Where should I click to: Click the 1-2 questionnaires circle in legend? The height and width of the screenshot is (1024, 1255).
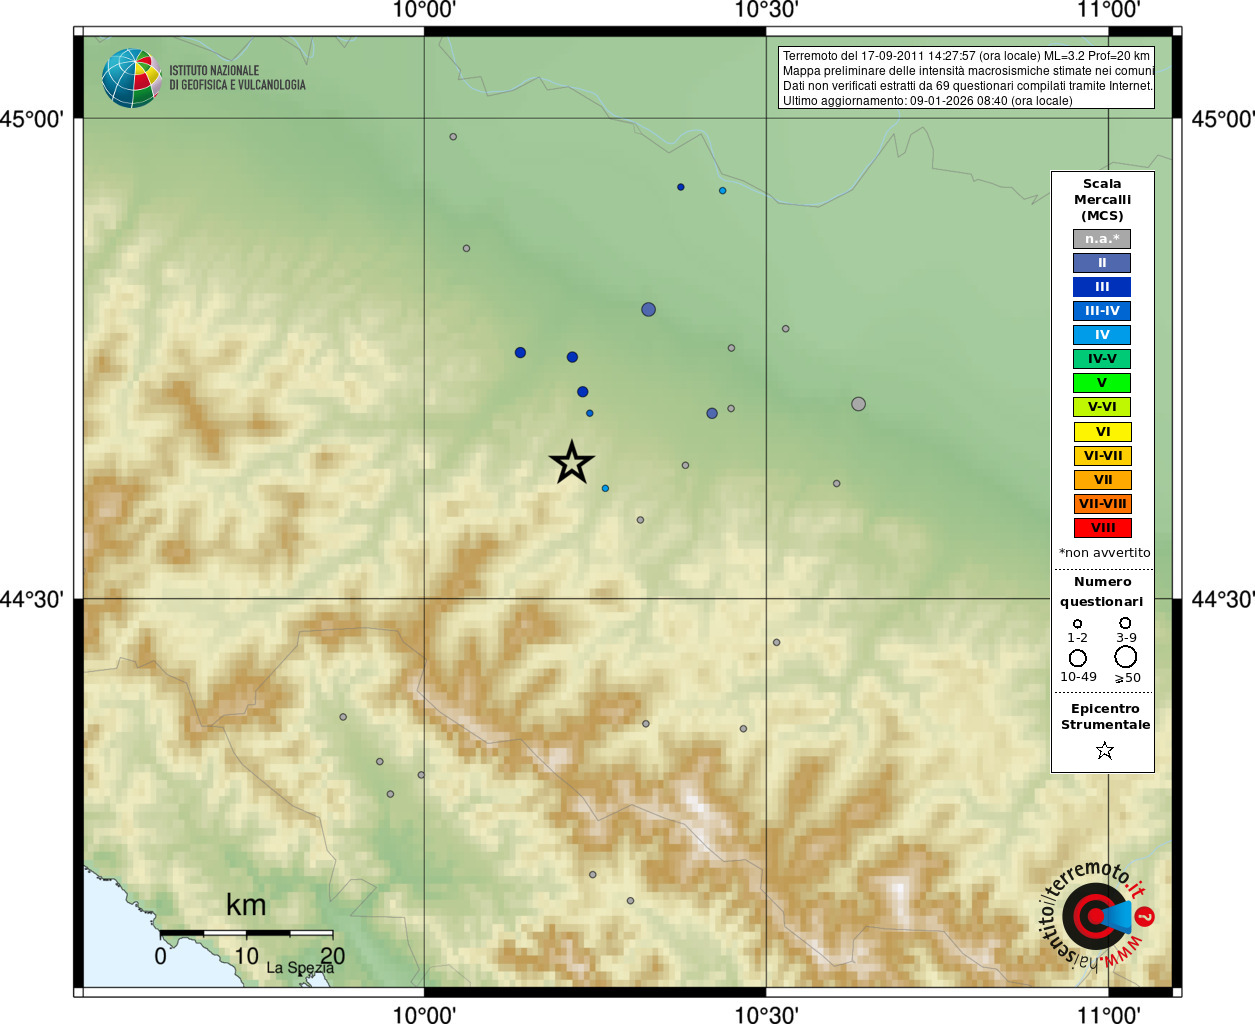click(1077, 624)
